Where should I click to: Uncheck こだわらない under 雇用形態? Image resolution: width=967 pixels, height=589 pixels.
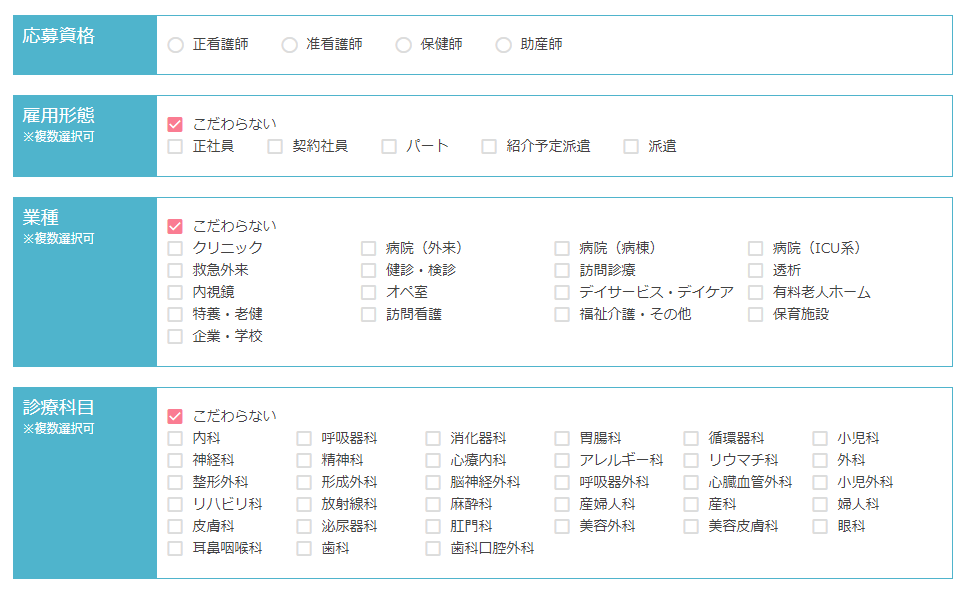click(x=175, y=125)
